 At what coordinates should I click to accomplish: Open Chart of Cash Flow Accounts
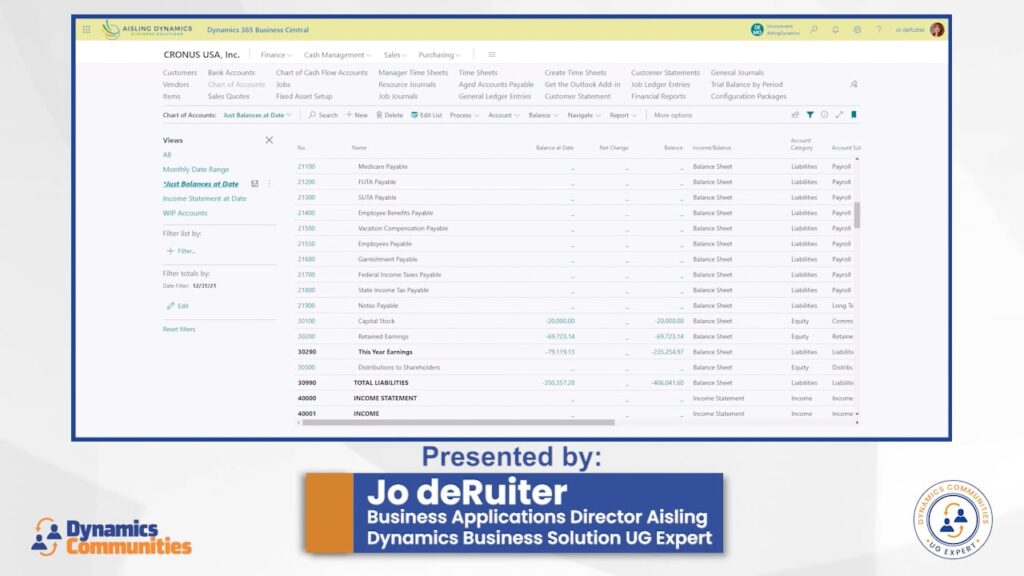point(321,72)
